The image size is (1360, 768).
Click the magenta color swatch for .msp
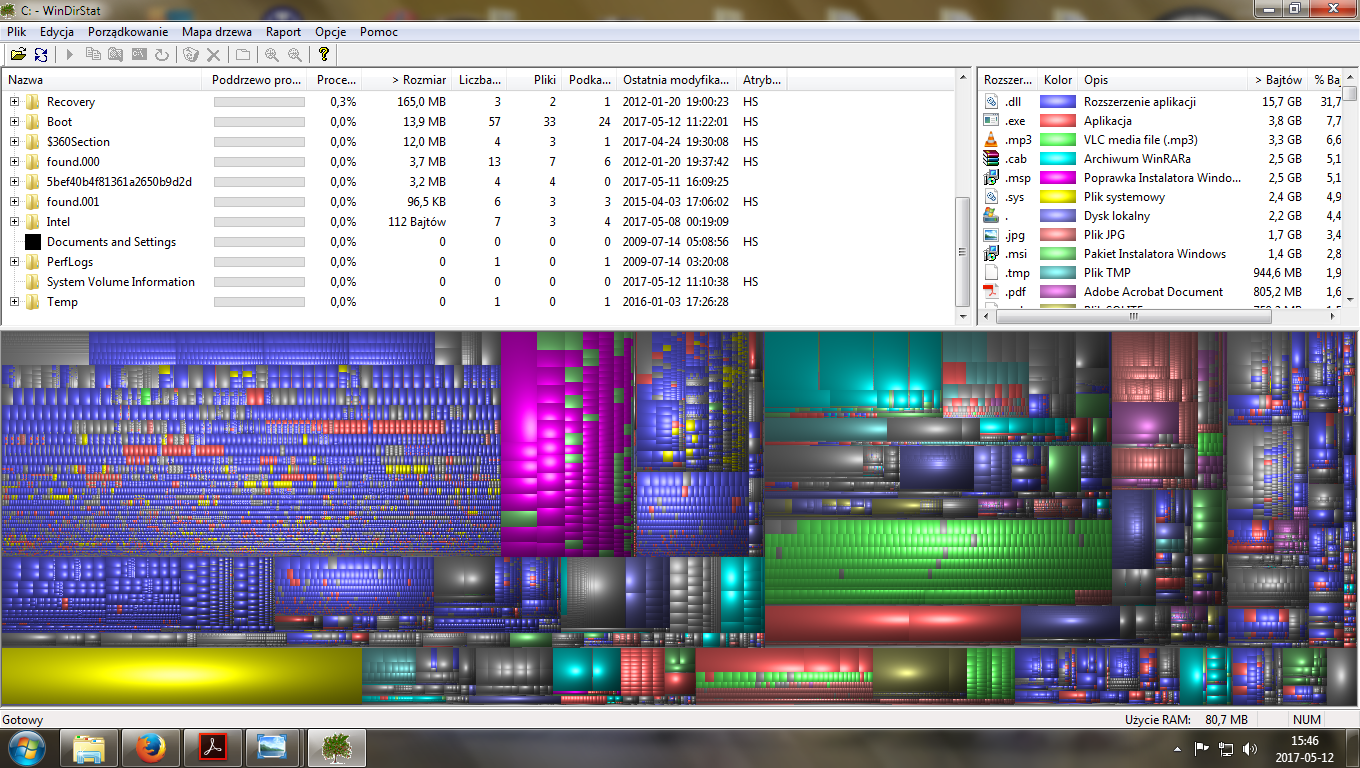pos(1058,178)
